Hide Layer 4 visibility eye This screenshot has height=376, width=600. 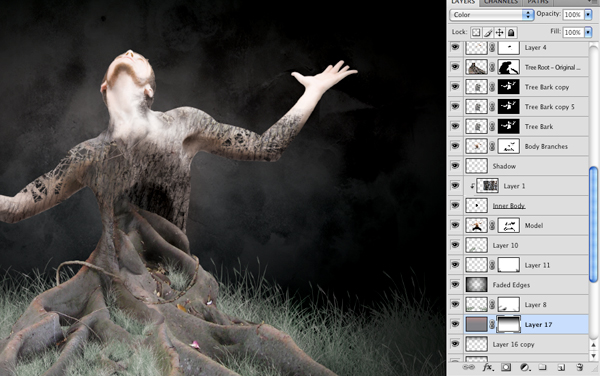coord(455,47)
